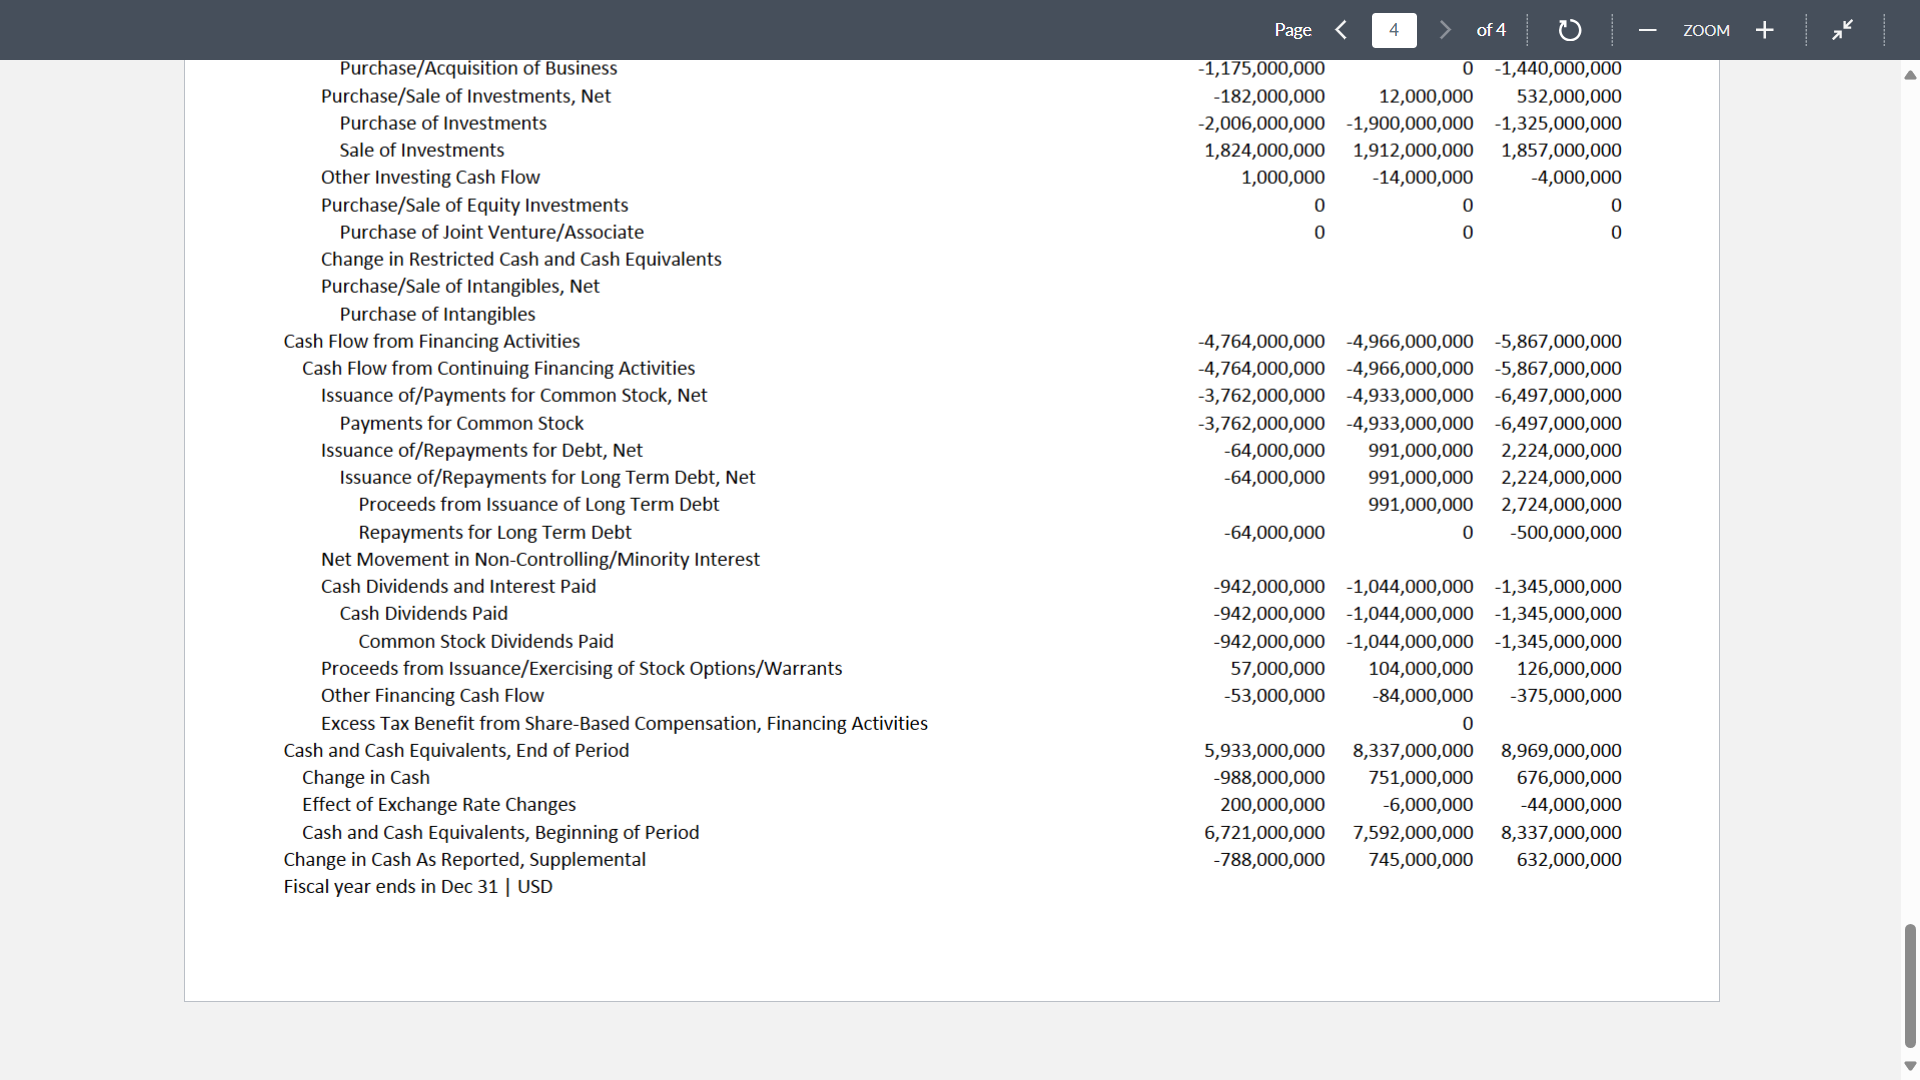Select 'Change in Cash As Reported, Supplemental'
Viewport: 1920px width, 1080px height.
click(464, 859)
